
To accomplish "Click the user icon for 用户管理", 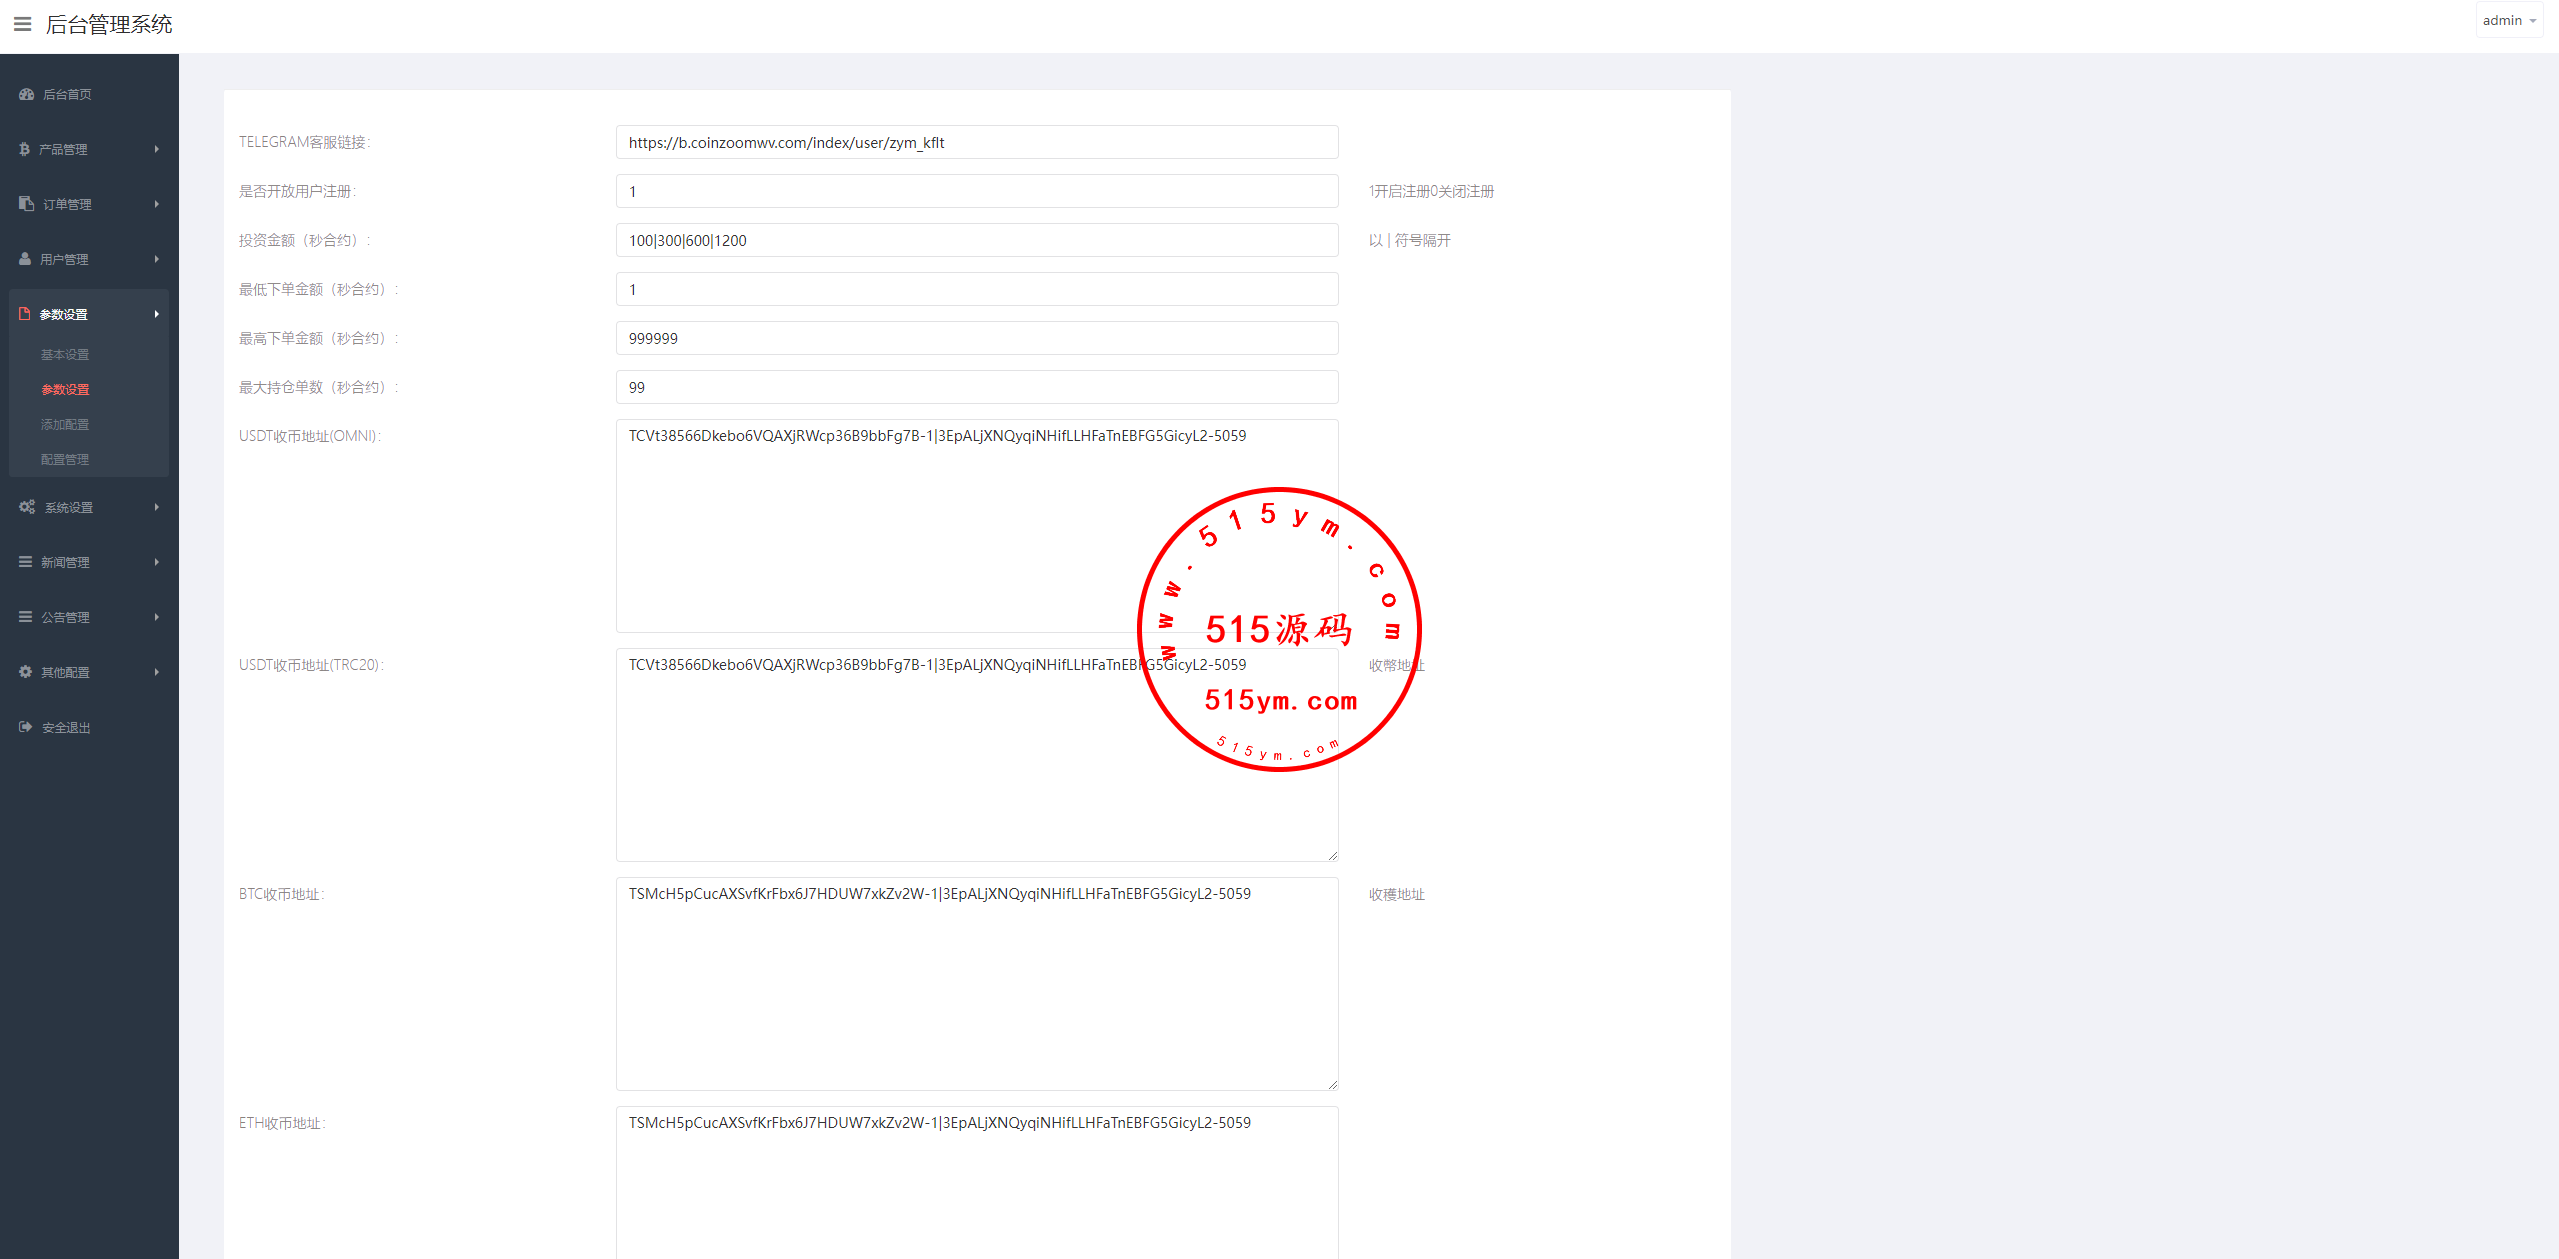I will [x=25, y=259].
